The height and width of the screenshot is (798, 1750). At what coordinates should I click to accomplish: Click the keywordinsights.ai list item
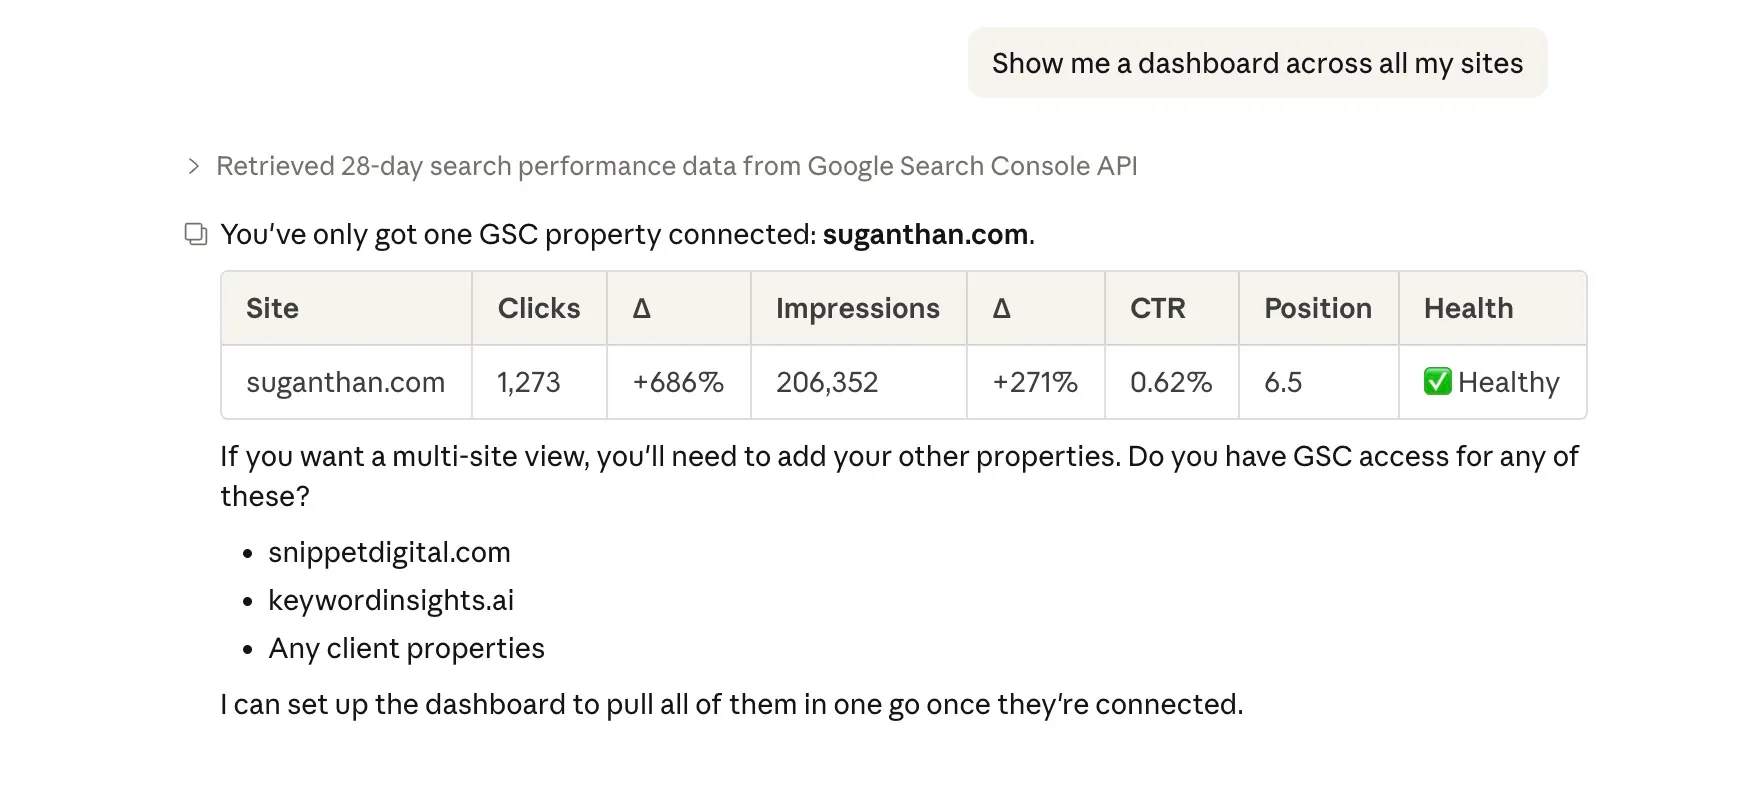(x=390, y=600)
